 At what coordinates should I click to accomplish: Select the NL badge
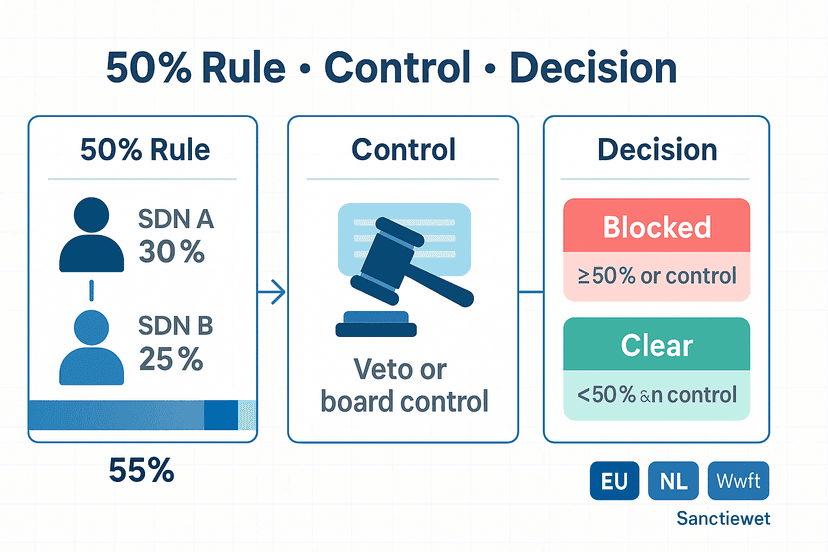point(673,481)
